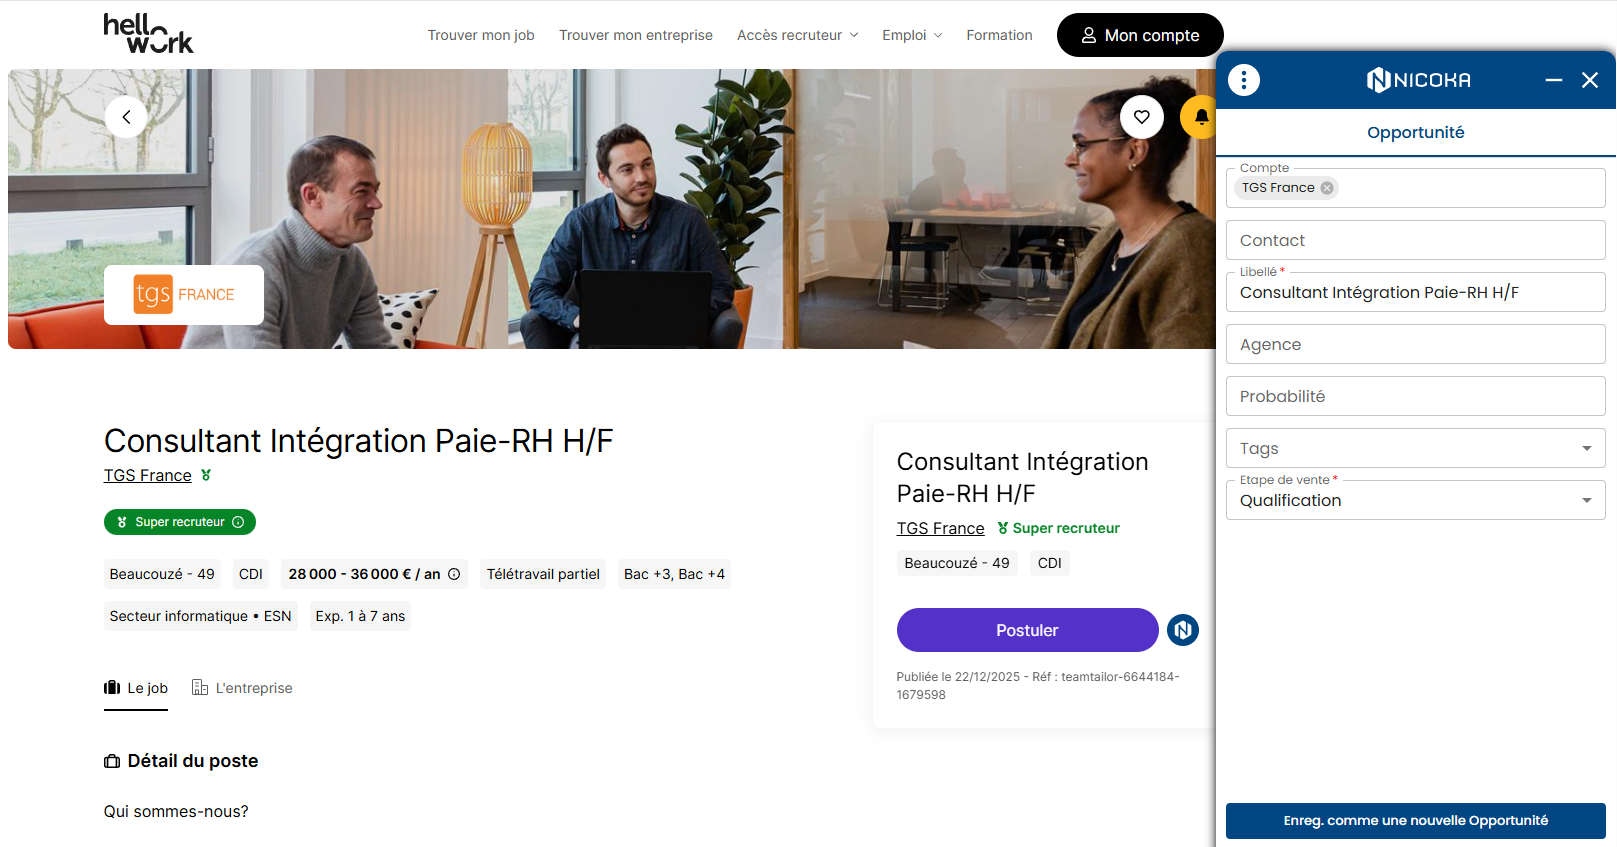Click the Télétravail partiel tag
The width and height of the screenshot is (1617, 847).
543,574
